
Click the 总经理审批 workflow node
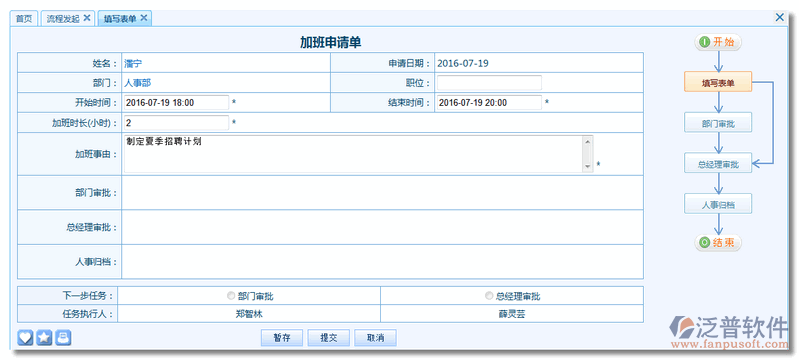click(x=718, y=163)
